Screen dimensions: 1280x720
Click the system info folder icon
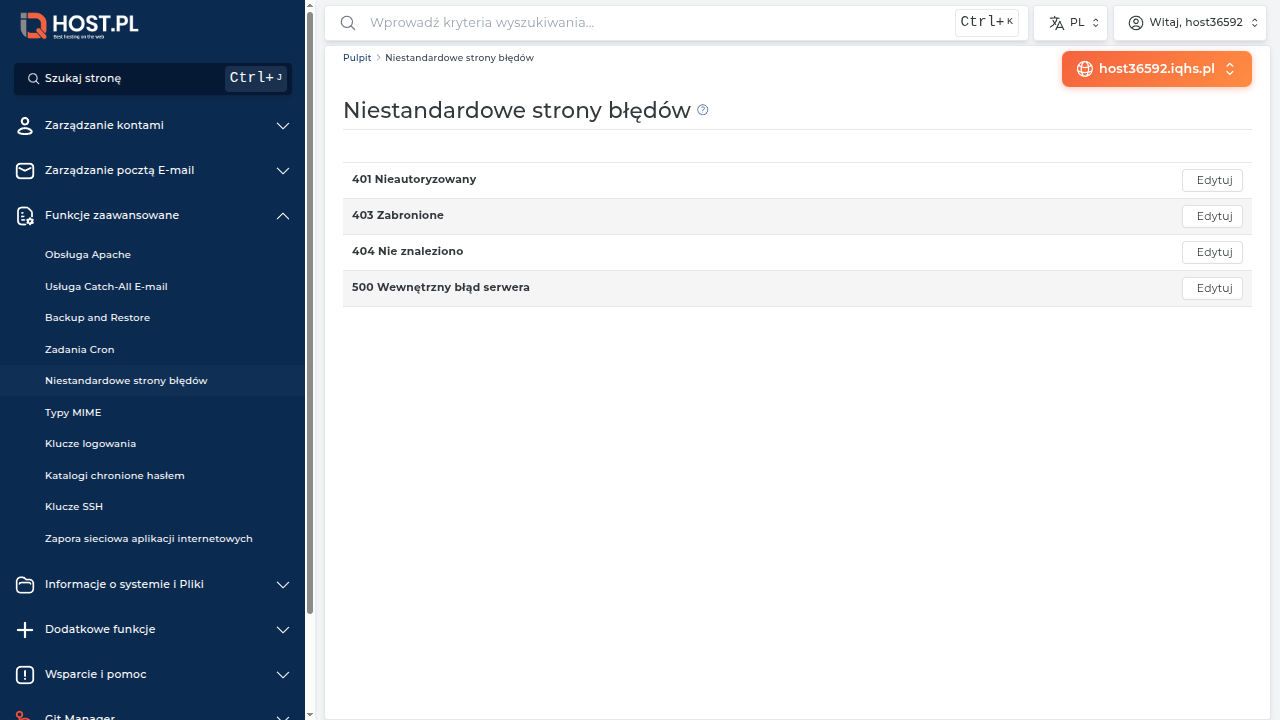click(25, 585)
